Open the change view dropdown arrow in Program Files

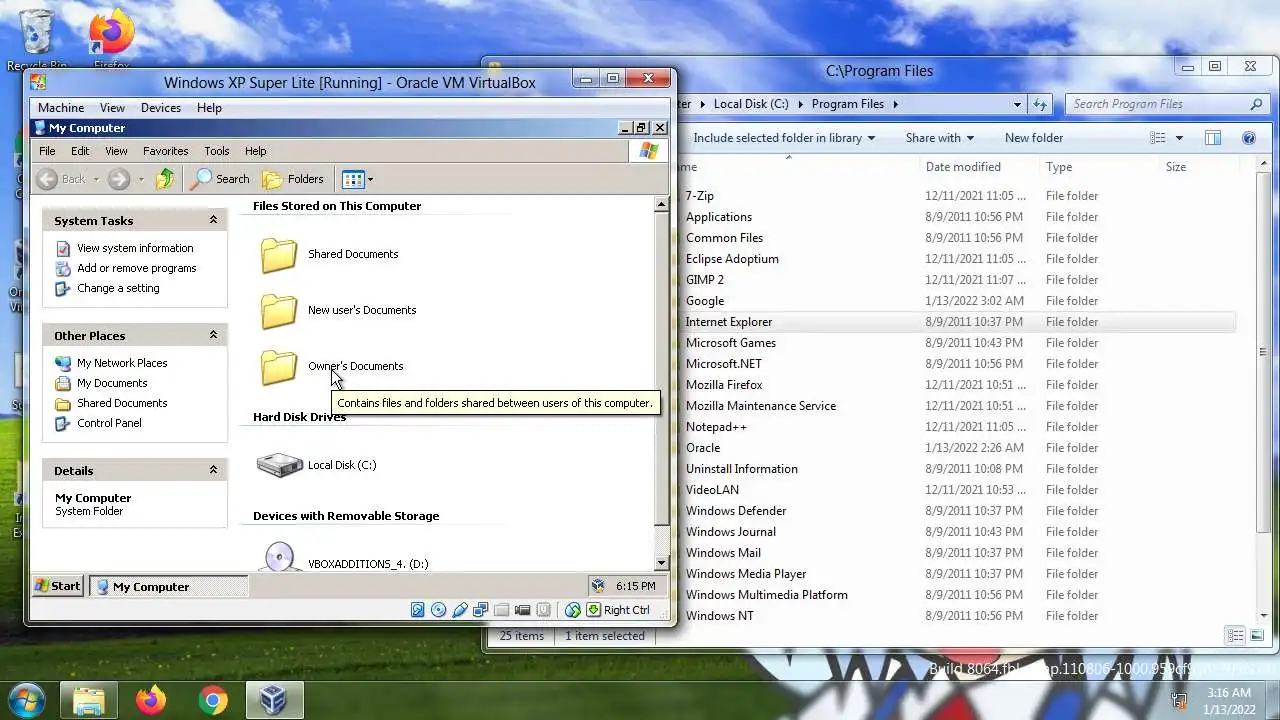[1179, 138]
